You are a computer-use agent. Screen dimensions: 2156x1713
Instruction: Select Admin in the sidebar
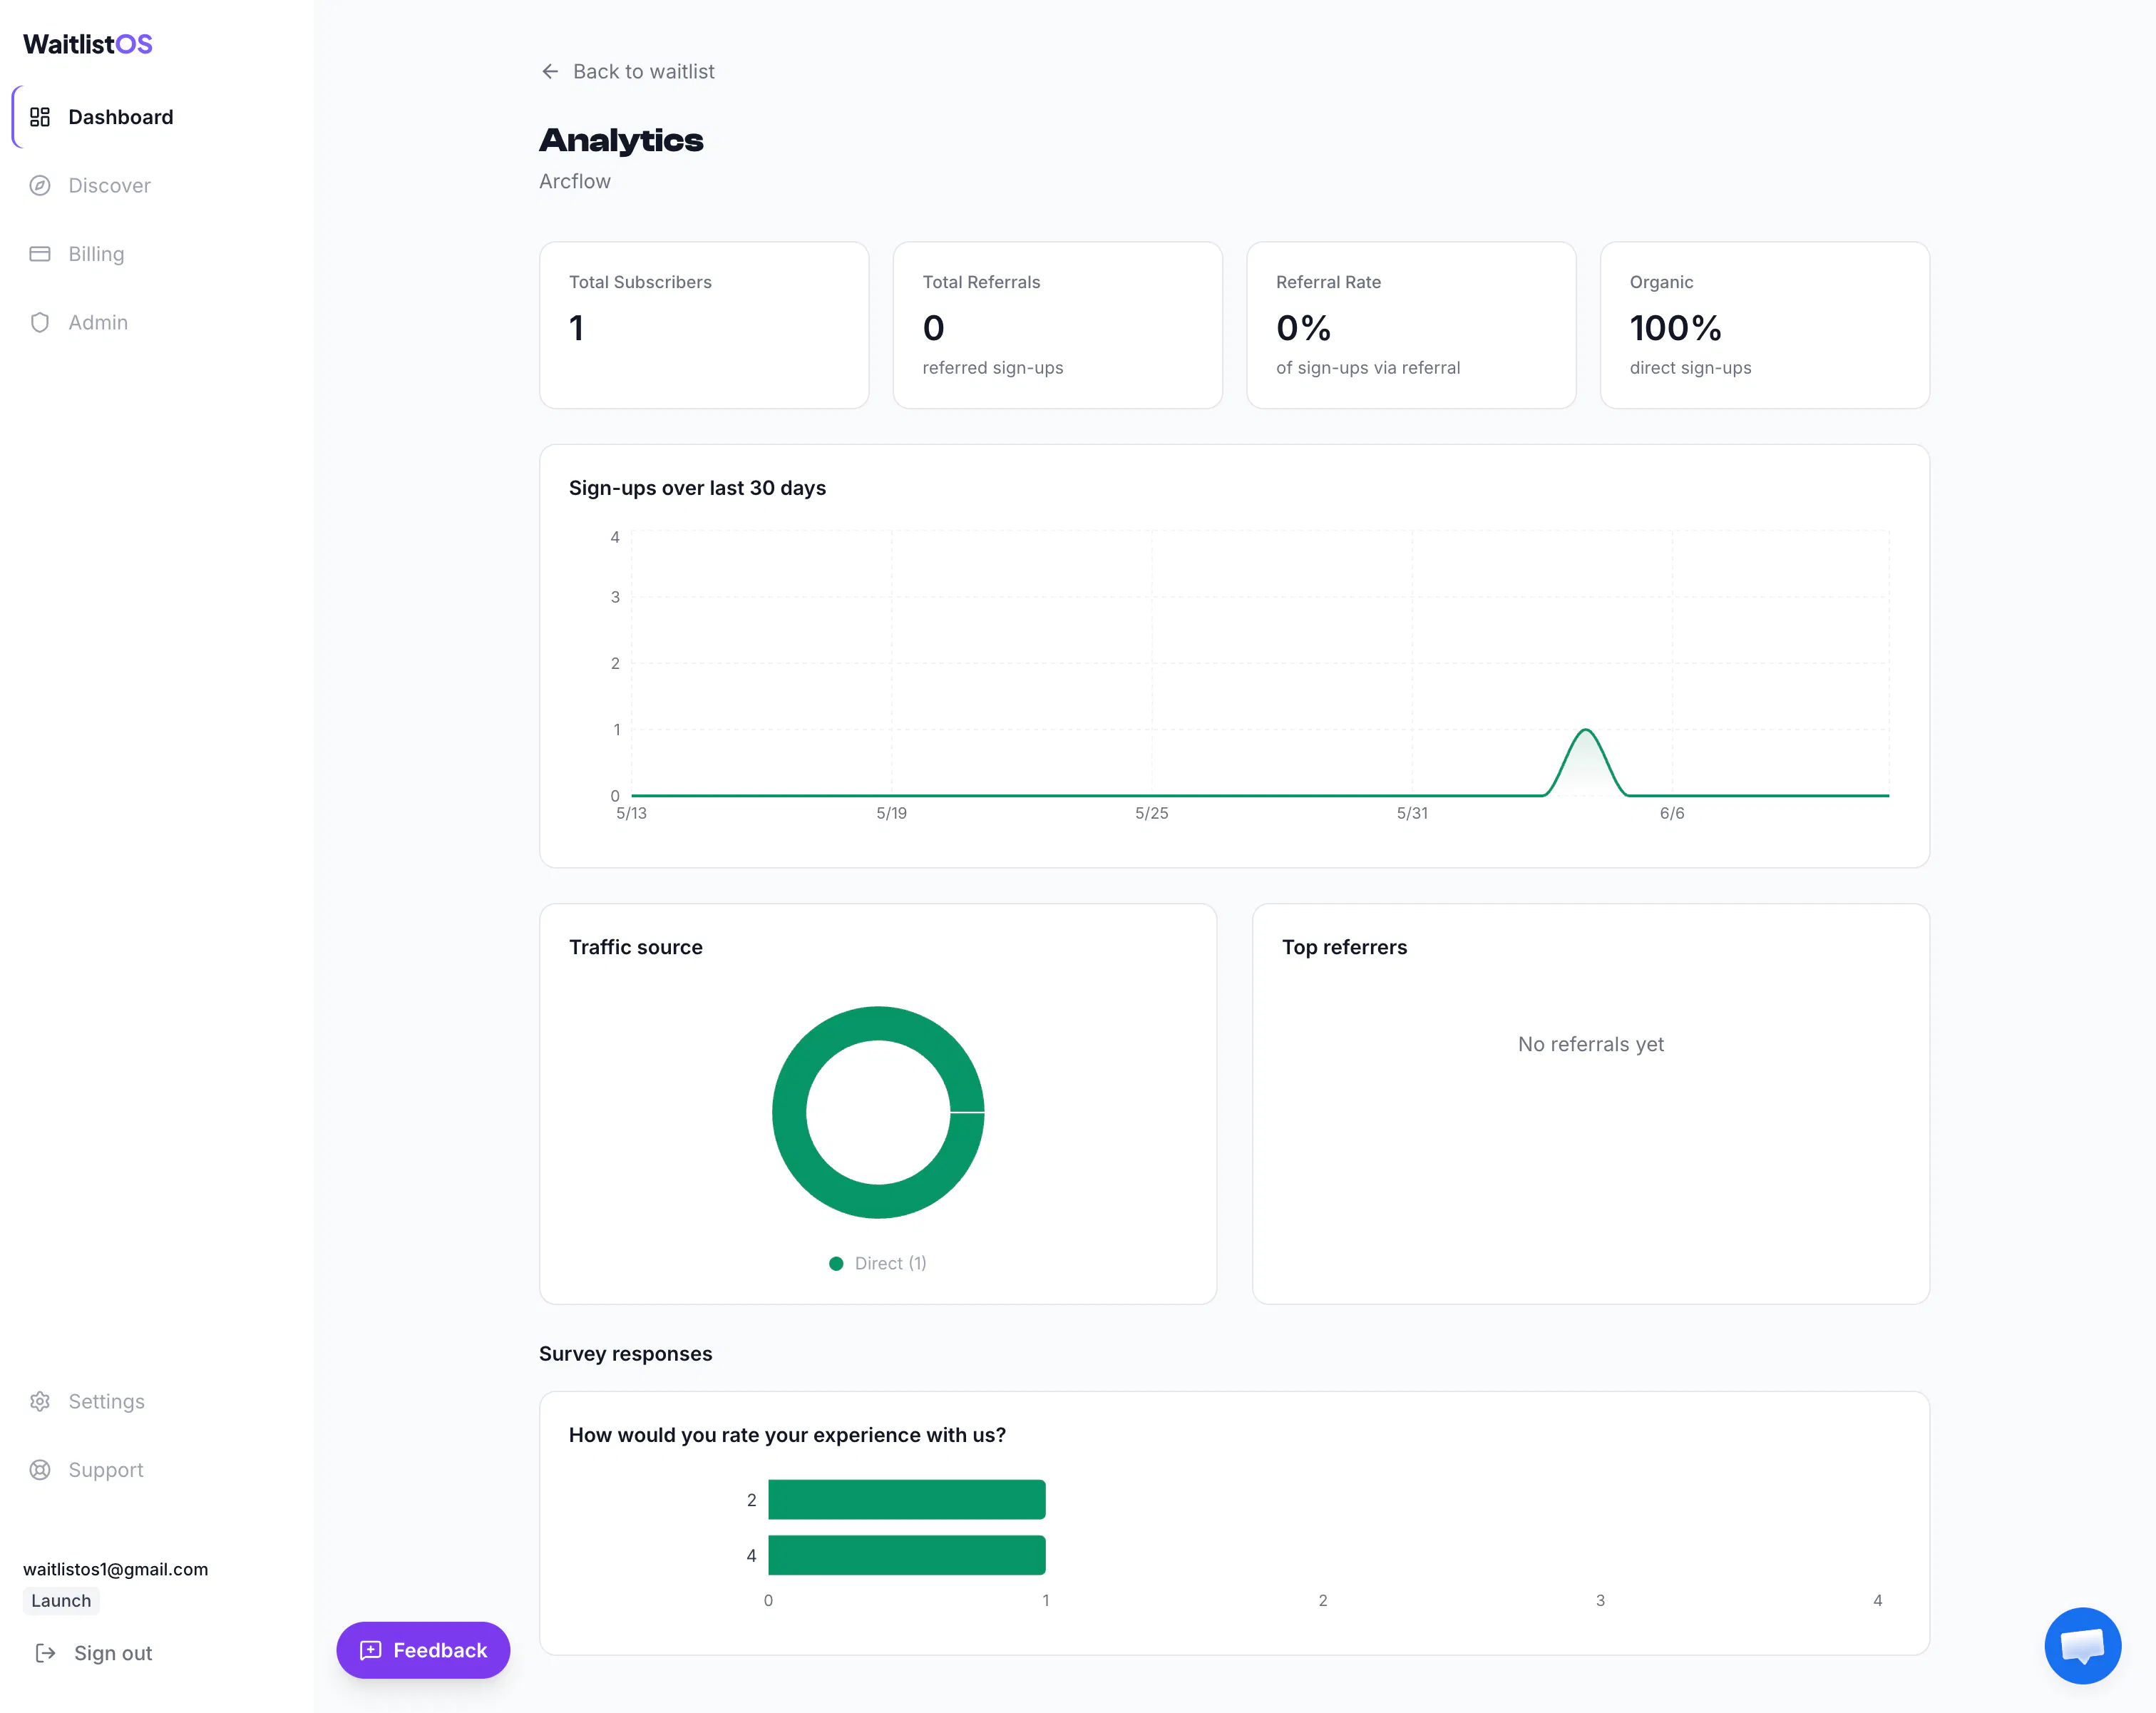tap(157, 322)
